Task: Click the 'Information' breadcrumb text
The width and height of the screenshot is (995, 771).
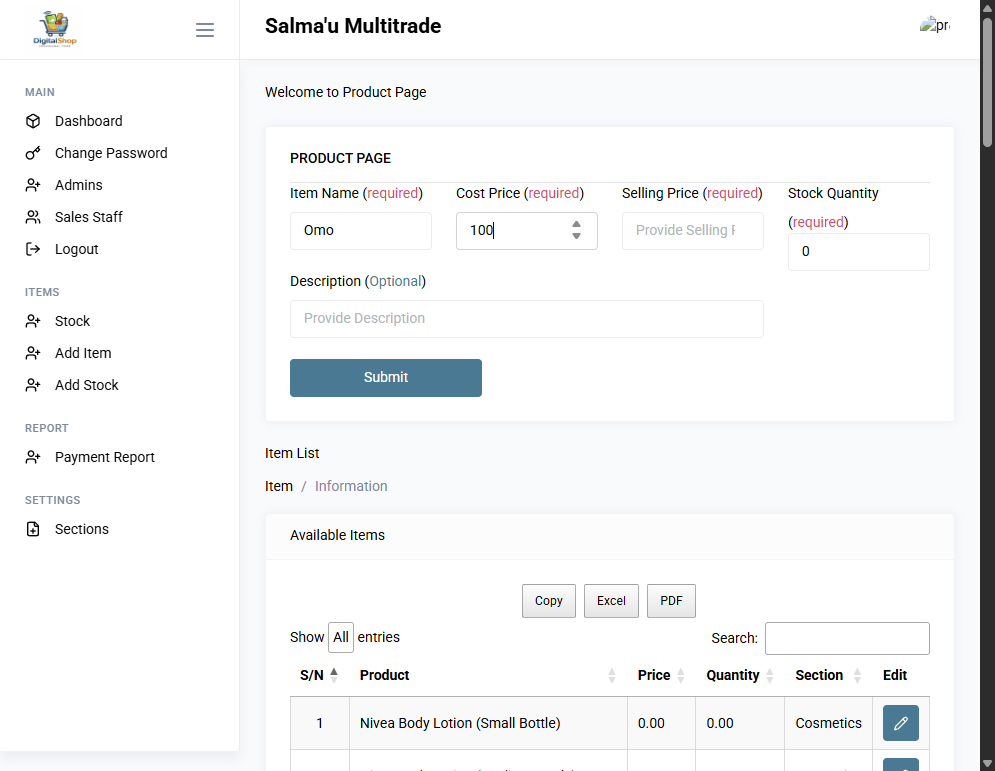Action: tap(351, 486)
